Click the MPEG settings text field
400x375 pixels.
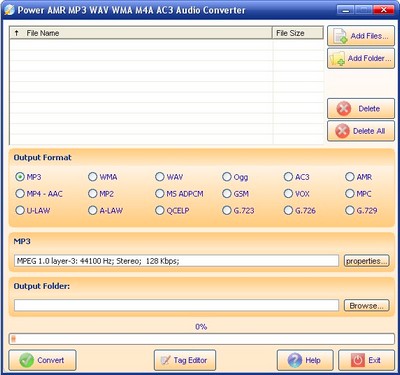[x=176, y=261]
